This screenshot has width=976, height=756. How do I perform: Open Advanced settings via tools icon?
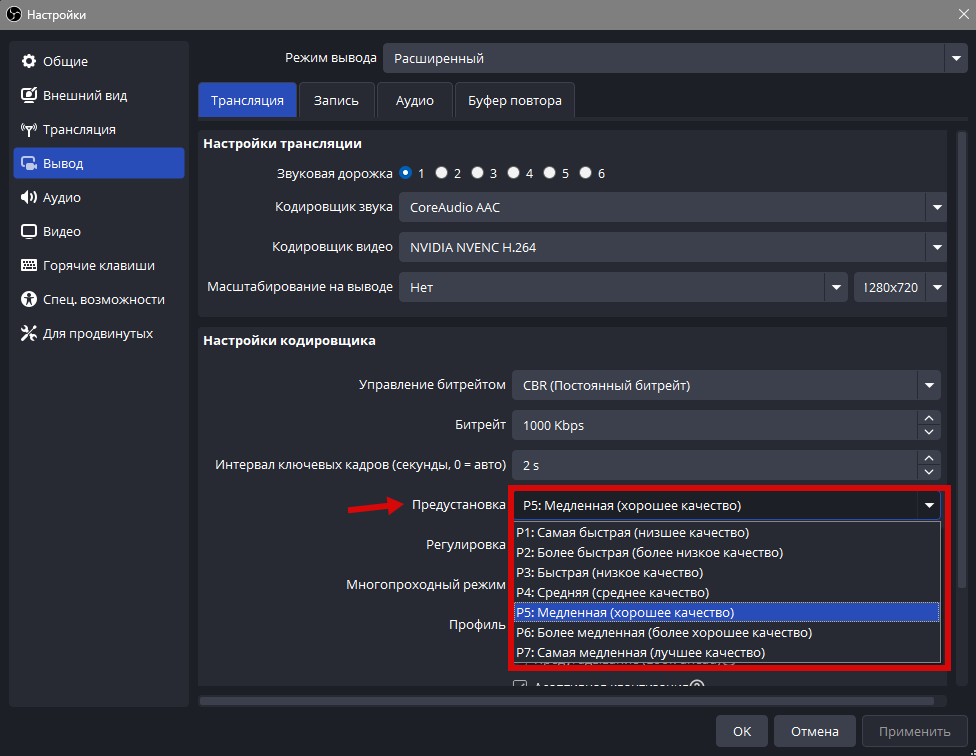[29, 334]
